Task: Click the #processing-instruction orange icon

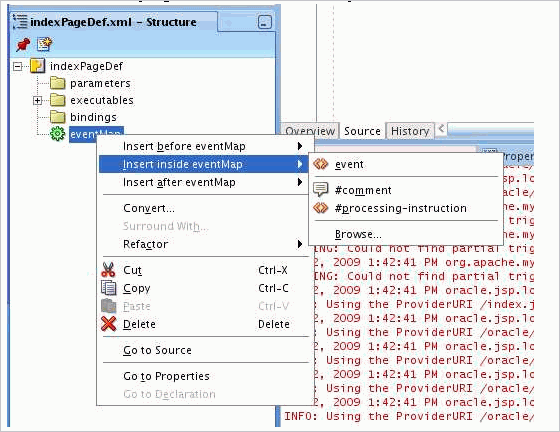Action: (x=321, y=208)
